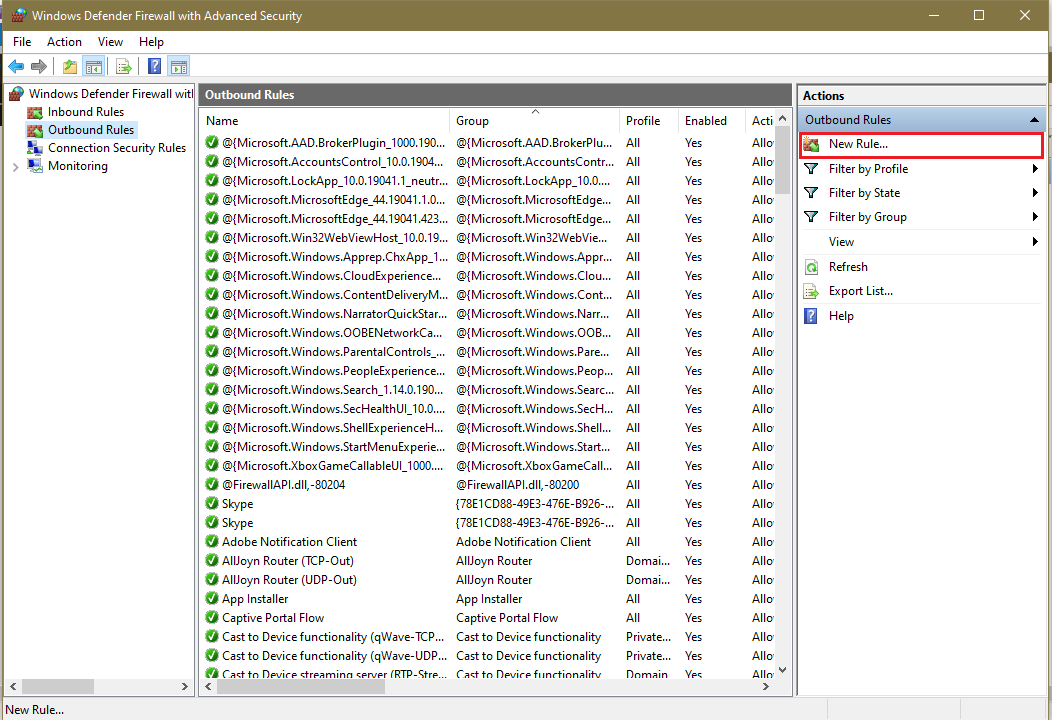Collapse the Outbound Rules actions section
The image size is (1052, 720).
click(x=1034, y=120)
